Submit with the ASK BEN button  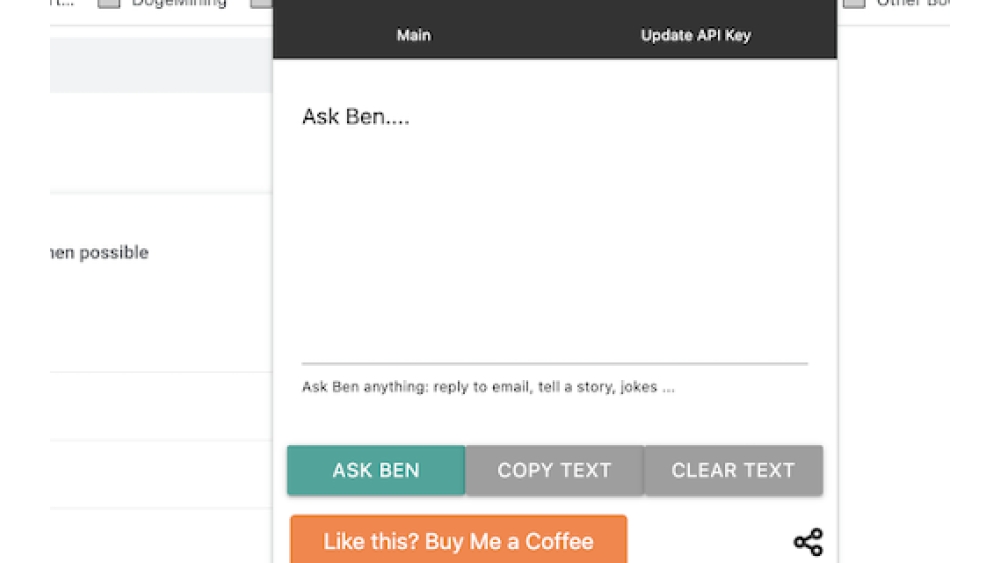tap(376, 471)
